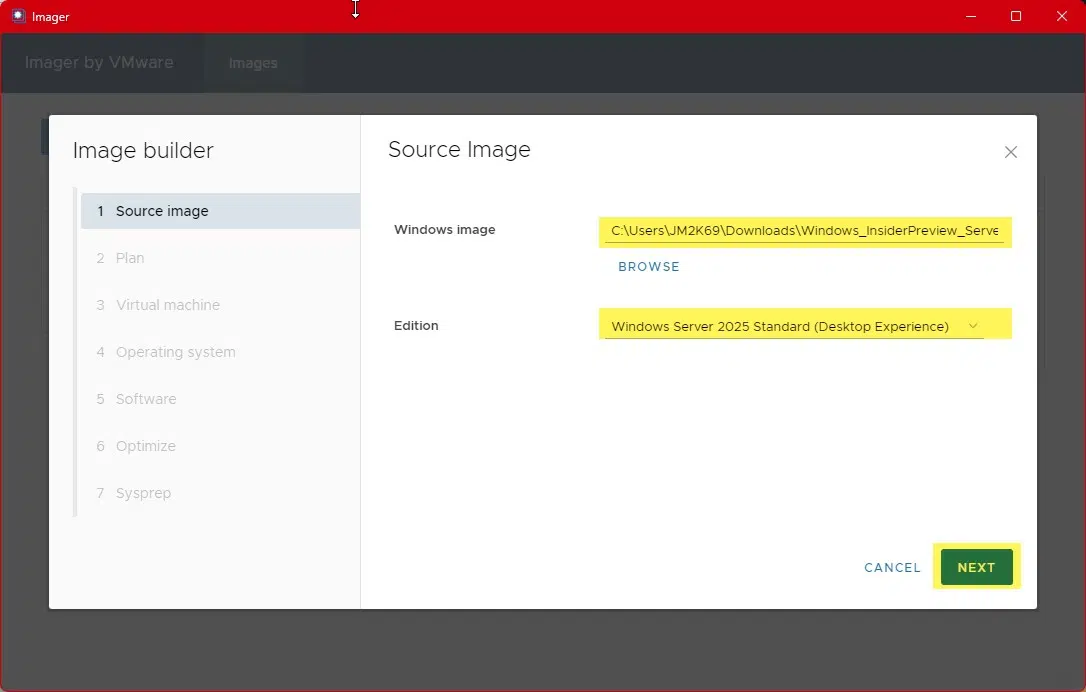Go to step 2 Plan
This screenshot has width=1086, height=692.
[130, 258]
